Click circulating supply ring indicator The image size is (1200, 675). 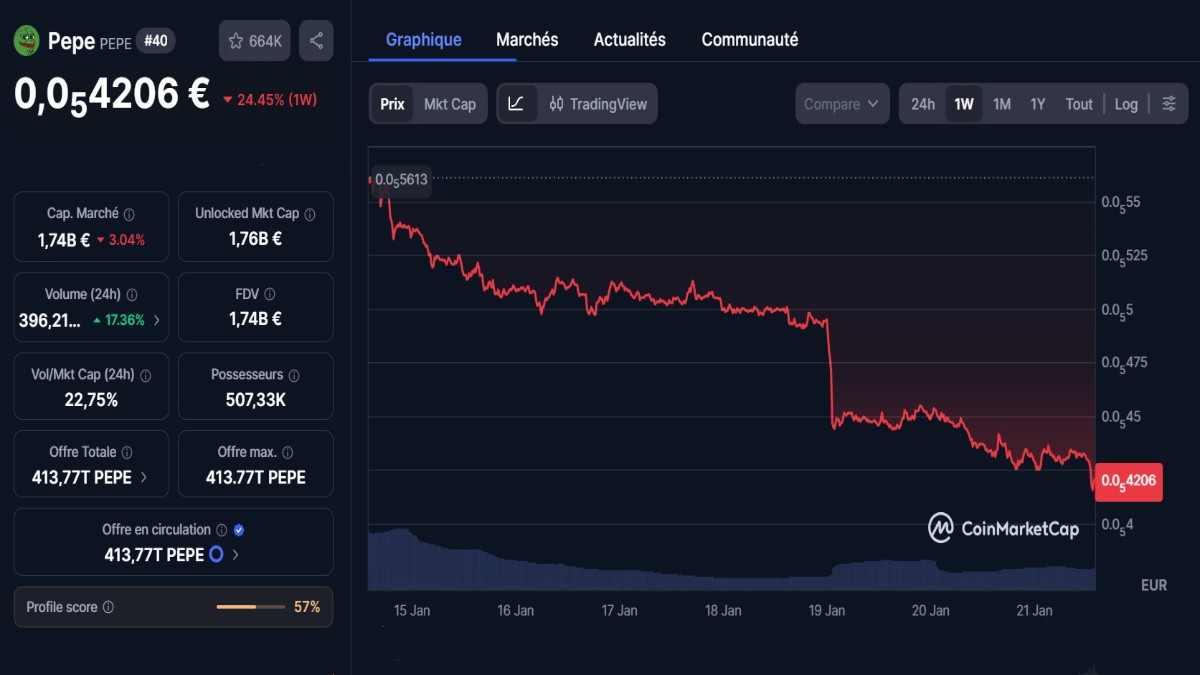click(x=216, y=554)
